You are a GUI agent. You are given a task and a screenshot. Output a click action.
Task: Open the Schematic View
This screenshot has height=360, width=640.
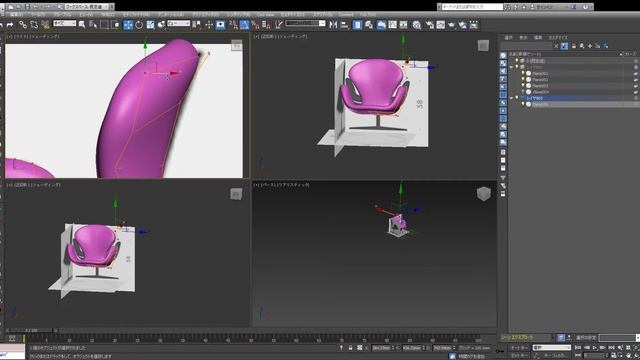point(404,25)
